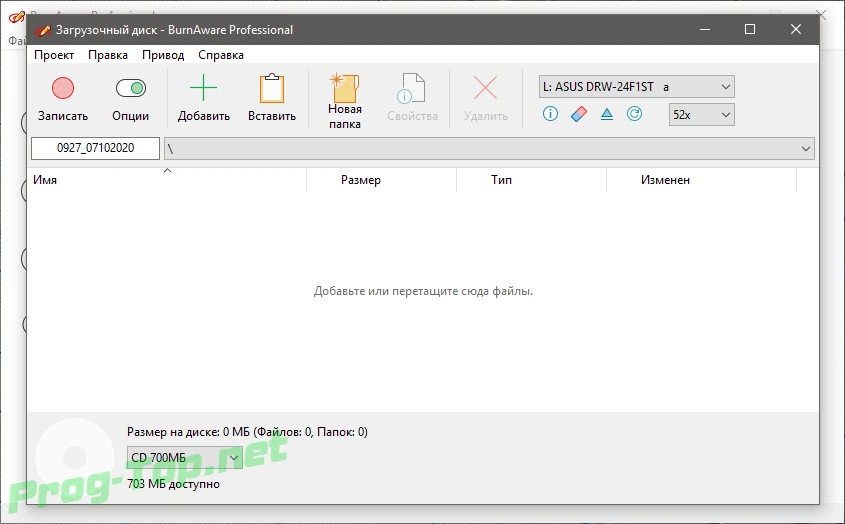Eject the drive tray with triangle icon
The height and width of the screenshot is (524, 845).
607,114
